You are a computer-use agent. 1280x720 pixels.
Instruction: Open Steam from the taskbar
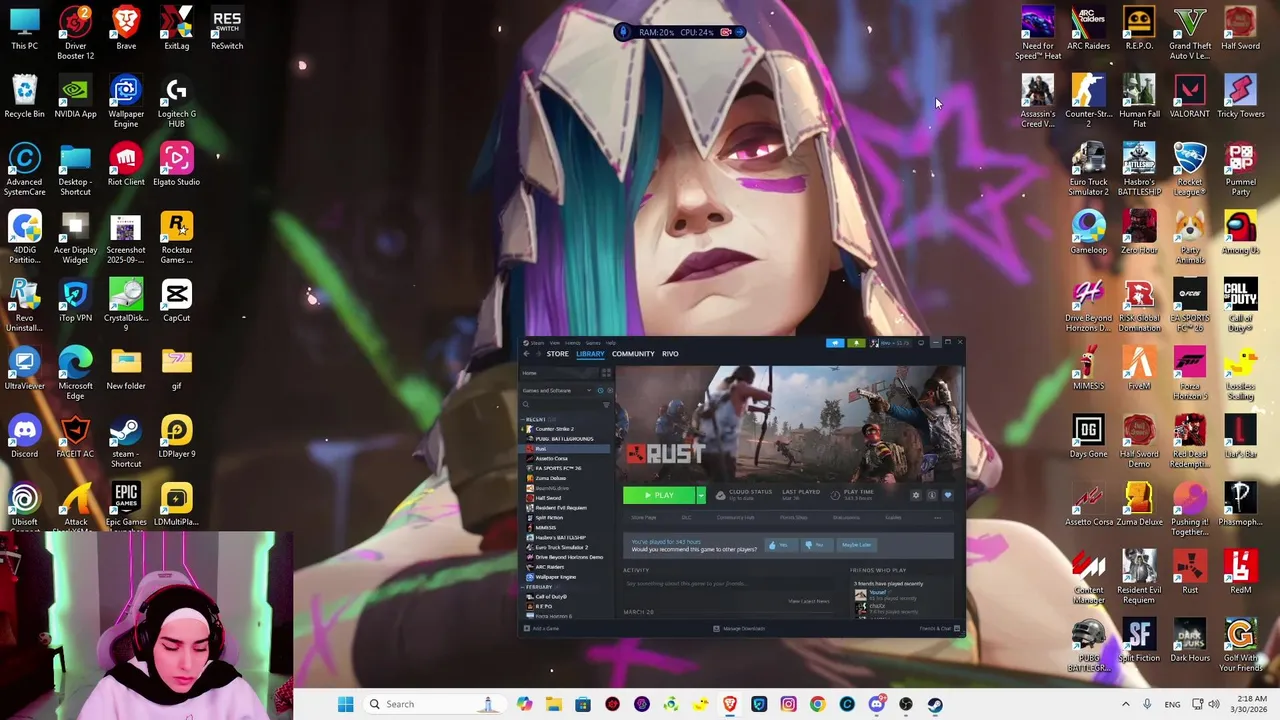point(935,704)
